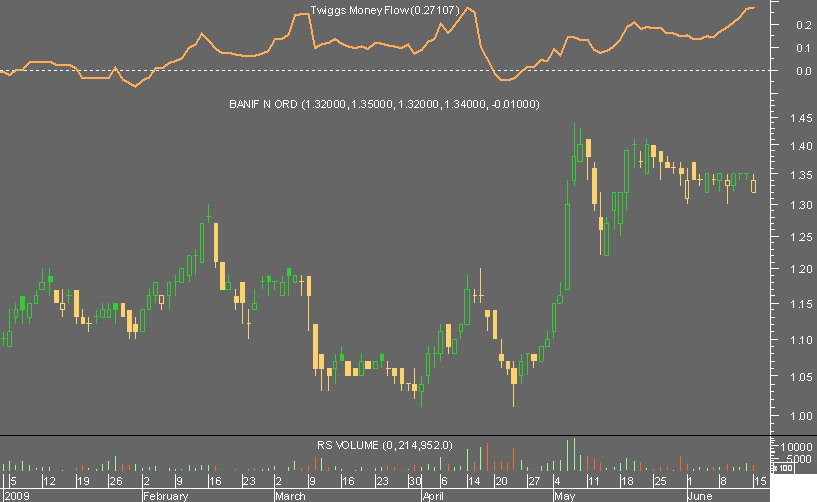The height and width of the screenshot is (502, 817).
Task: Select the 1.40 price axis label
Action: pos(801,146)
